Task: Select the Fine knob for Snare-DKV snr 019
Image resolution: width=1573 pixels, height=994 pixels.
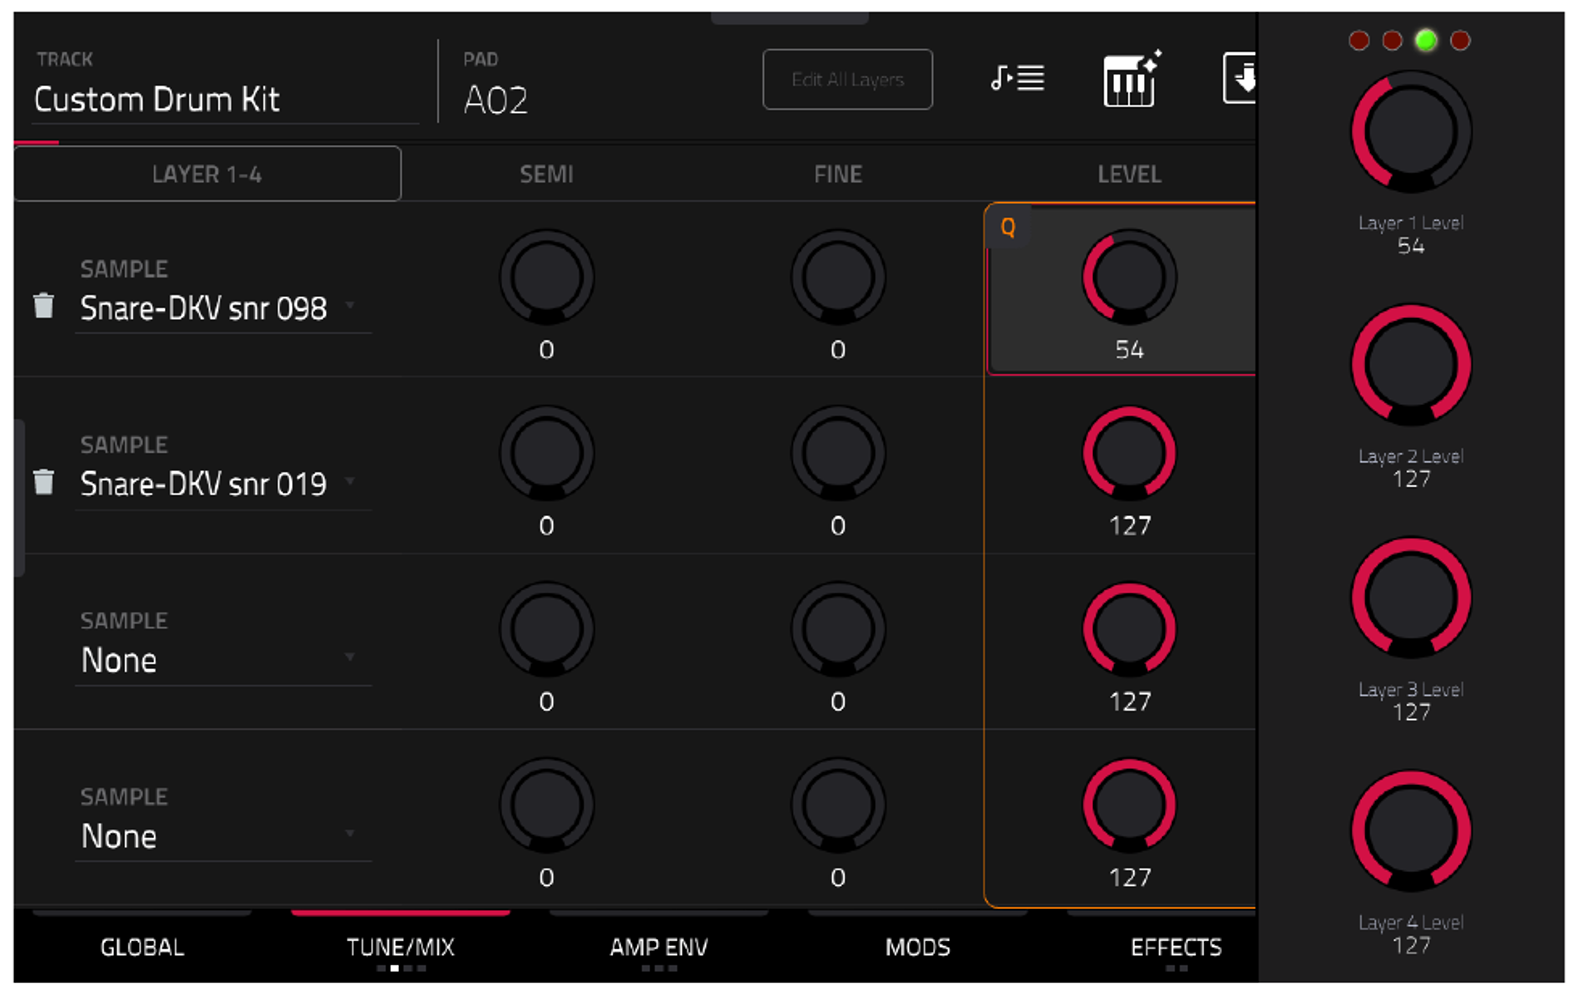Action: click(838, 453)
